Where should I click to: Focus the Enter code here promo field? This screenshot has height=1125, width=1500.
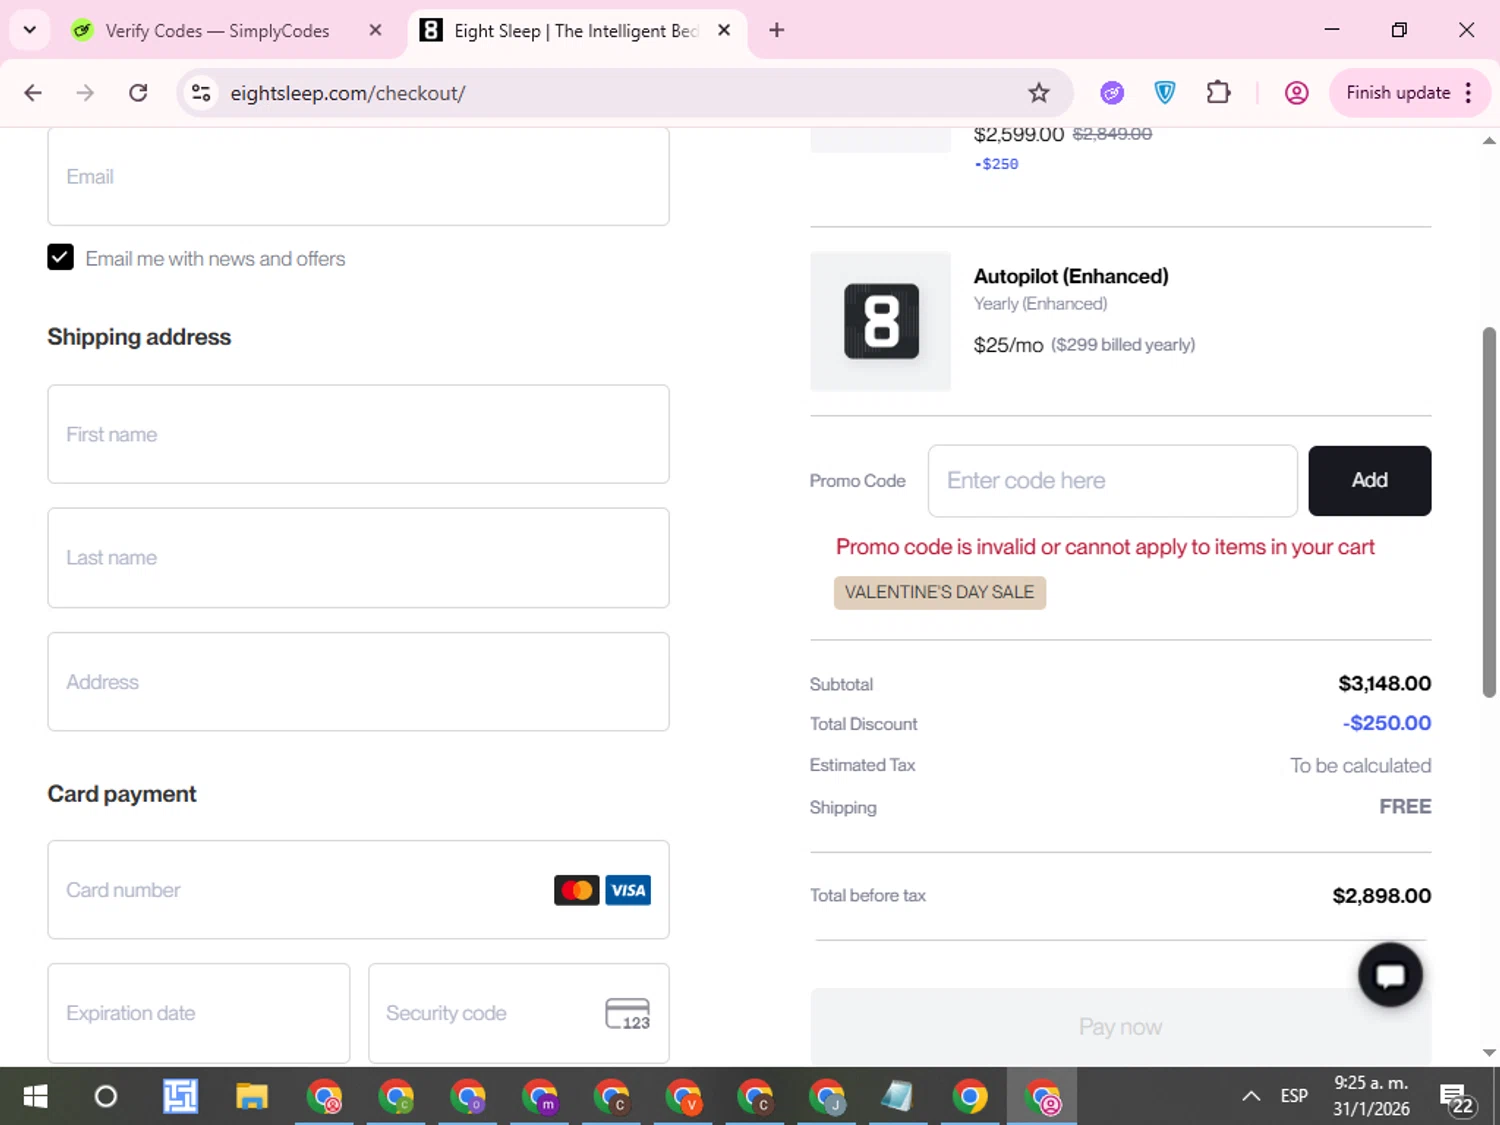tap(1113, 481)
